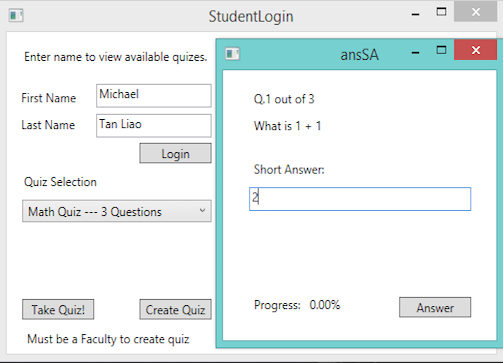Image resolution: width=503 pixels, height=363 pixels.
Task: Click the Take Quiz! button
Action: (58, 309)
